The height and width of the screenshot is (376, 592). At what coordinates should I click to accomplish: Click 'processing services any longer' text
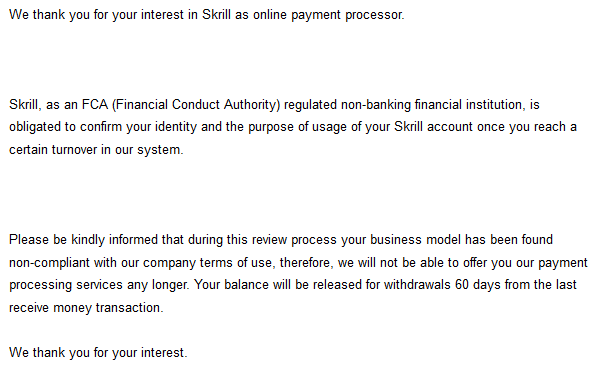(x=99, y=285)
